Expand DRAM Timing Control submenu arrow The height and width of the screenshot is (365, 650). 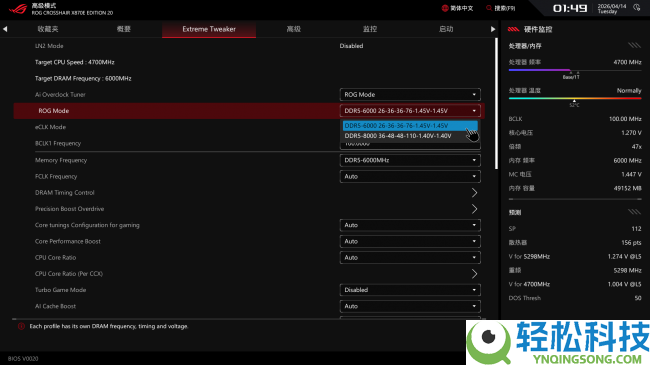coord(474,192)
